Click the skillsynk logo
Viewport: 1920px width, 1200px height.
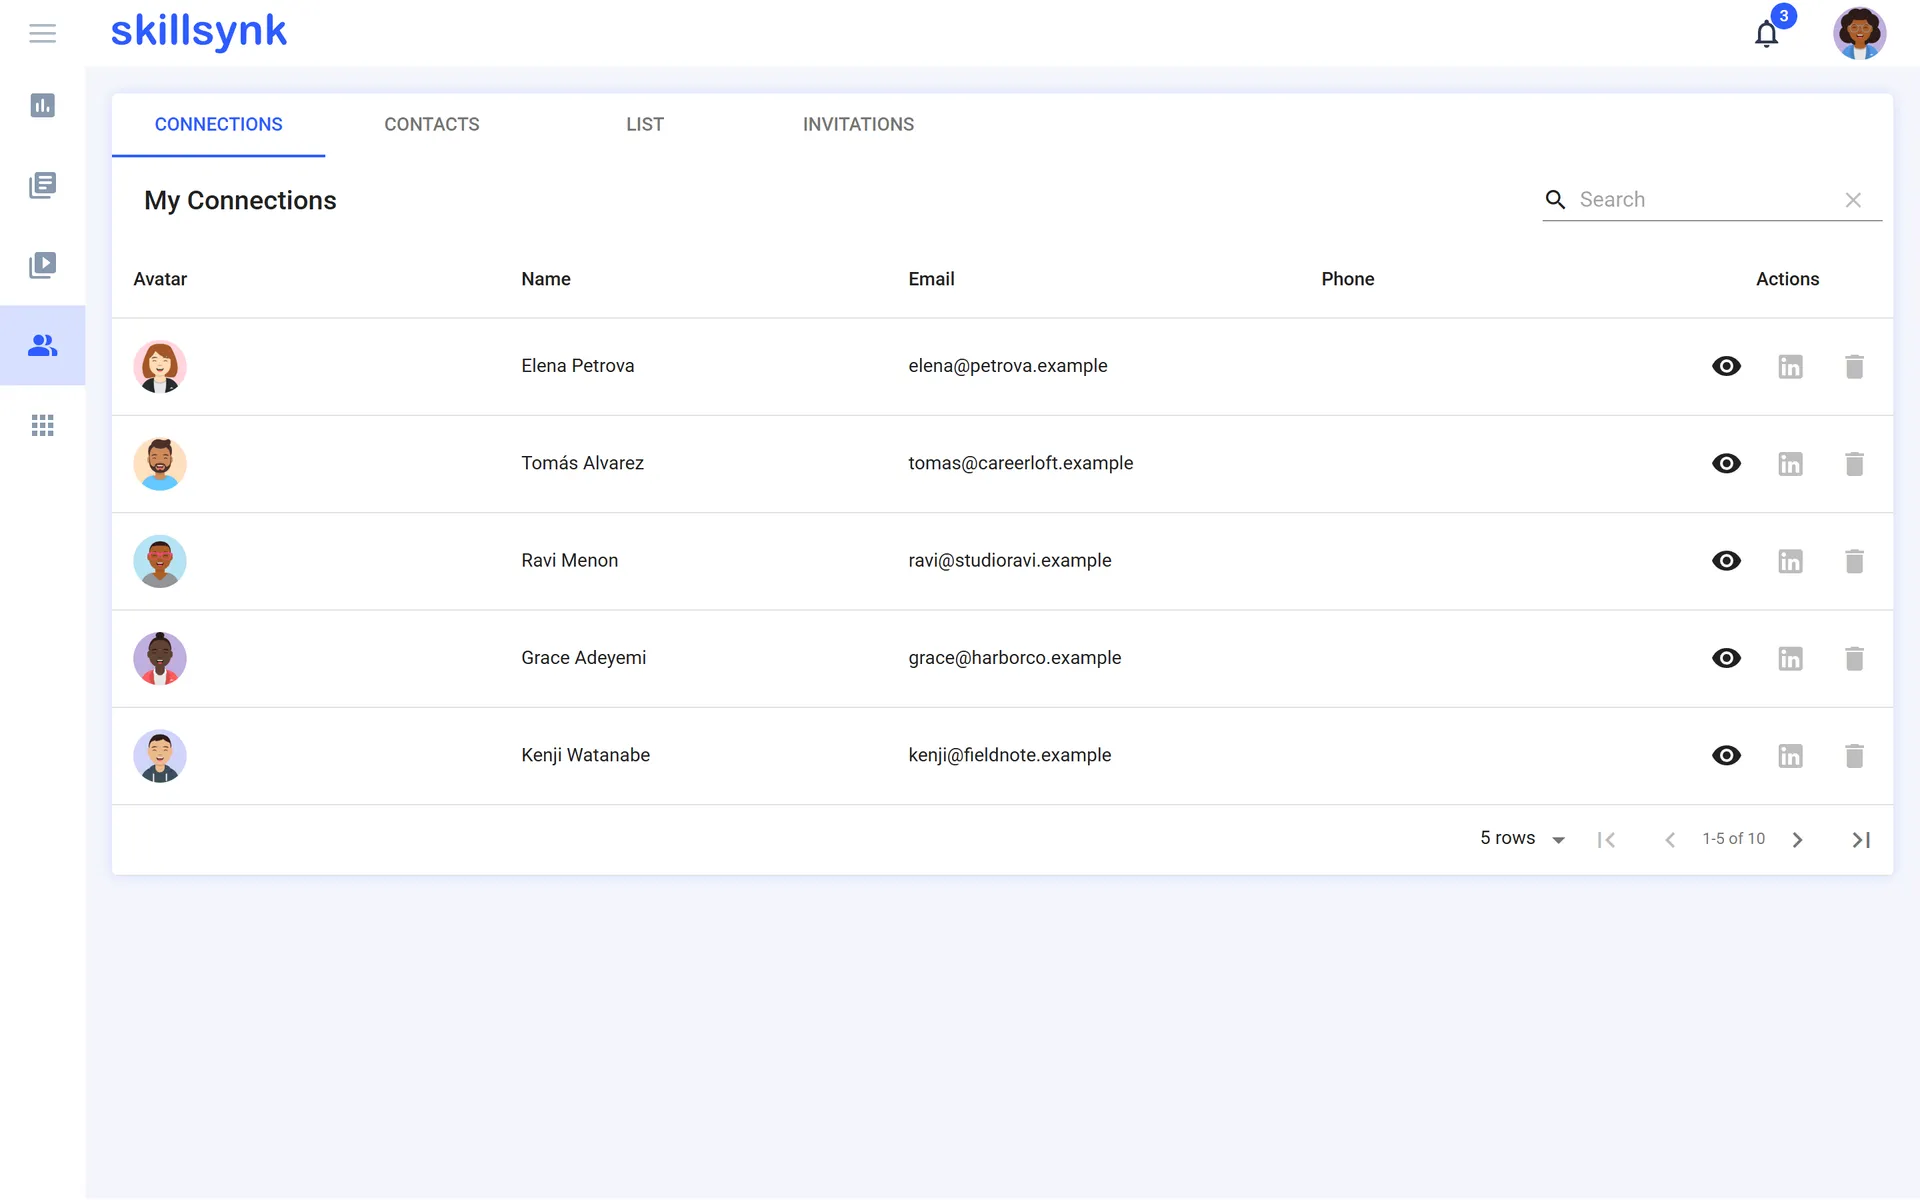tap(198, 32)
